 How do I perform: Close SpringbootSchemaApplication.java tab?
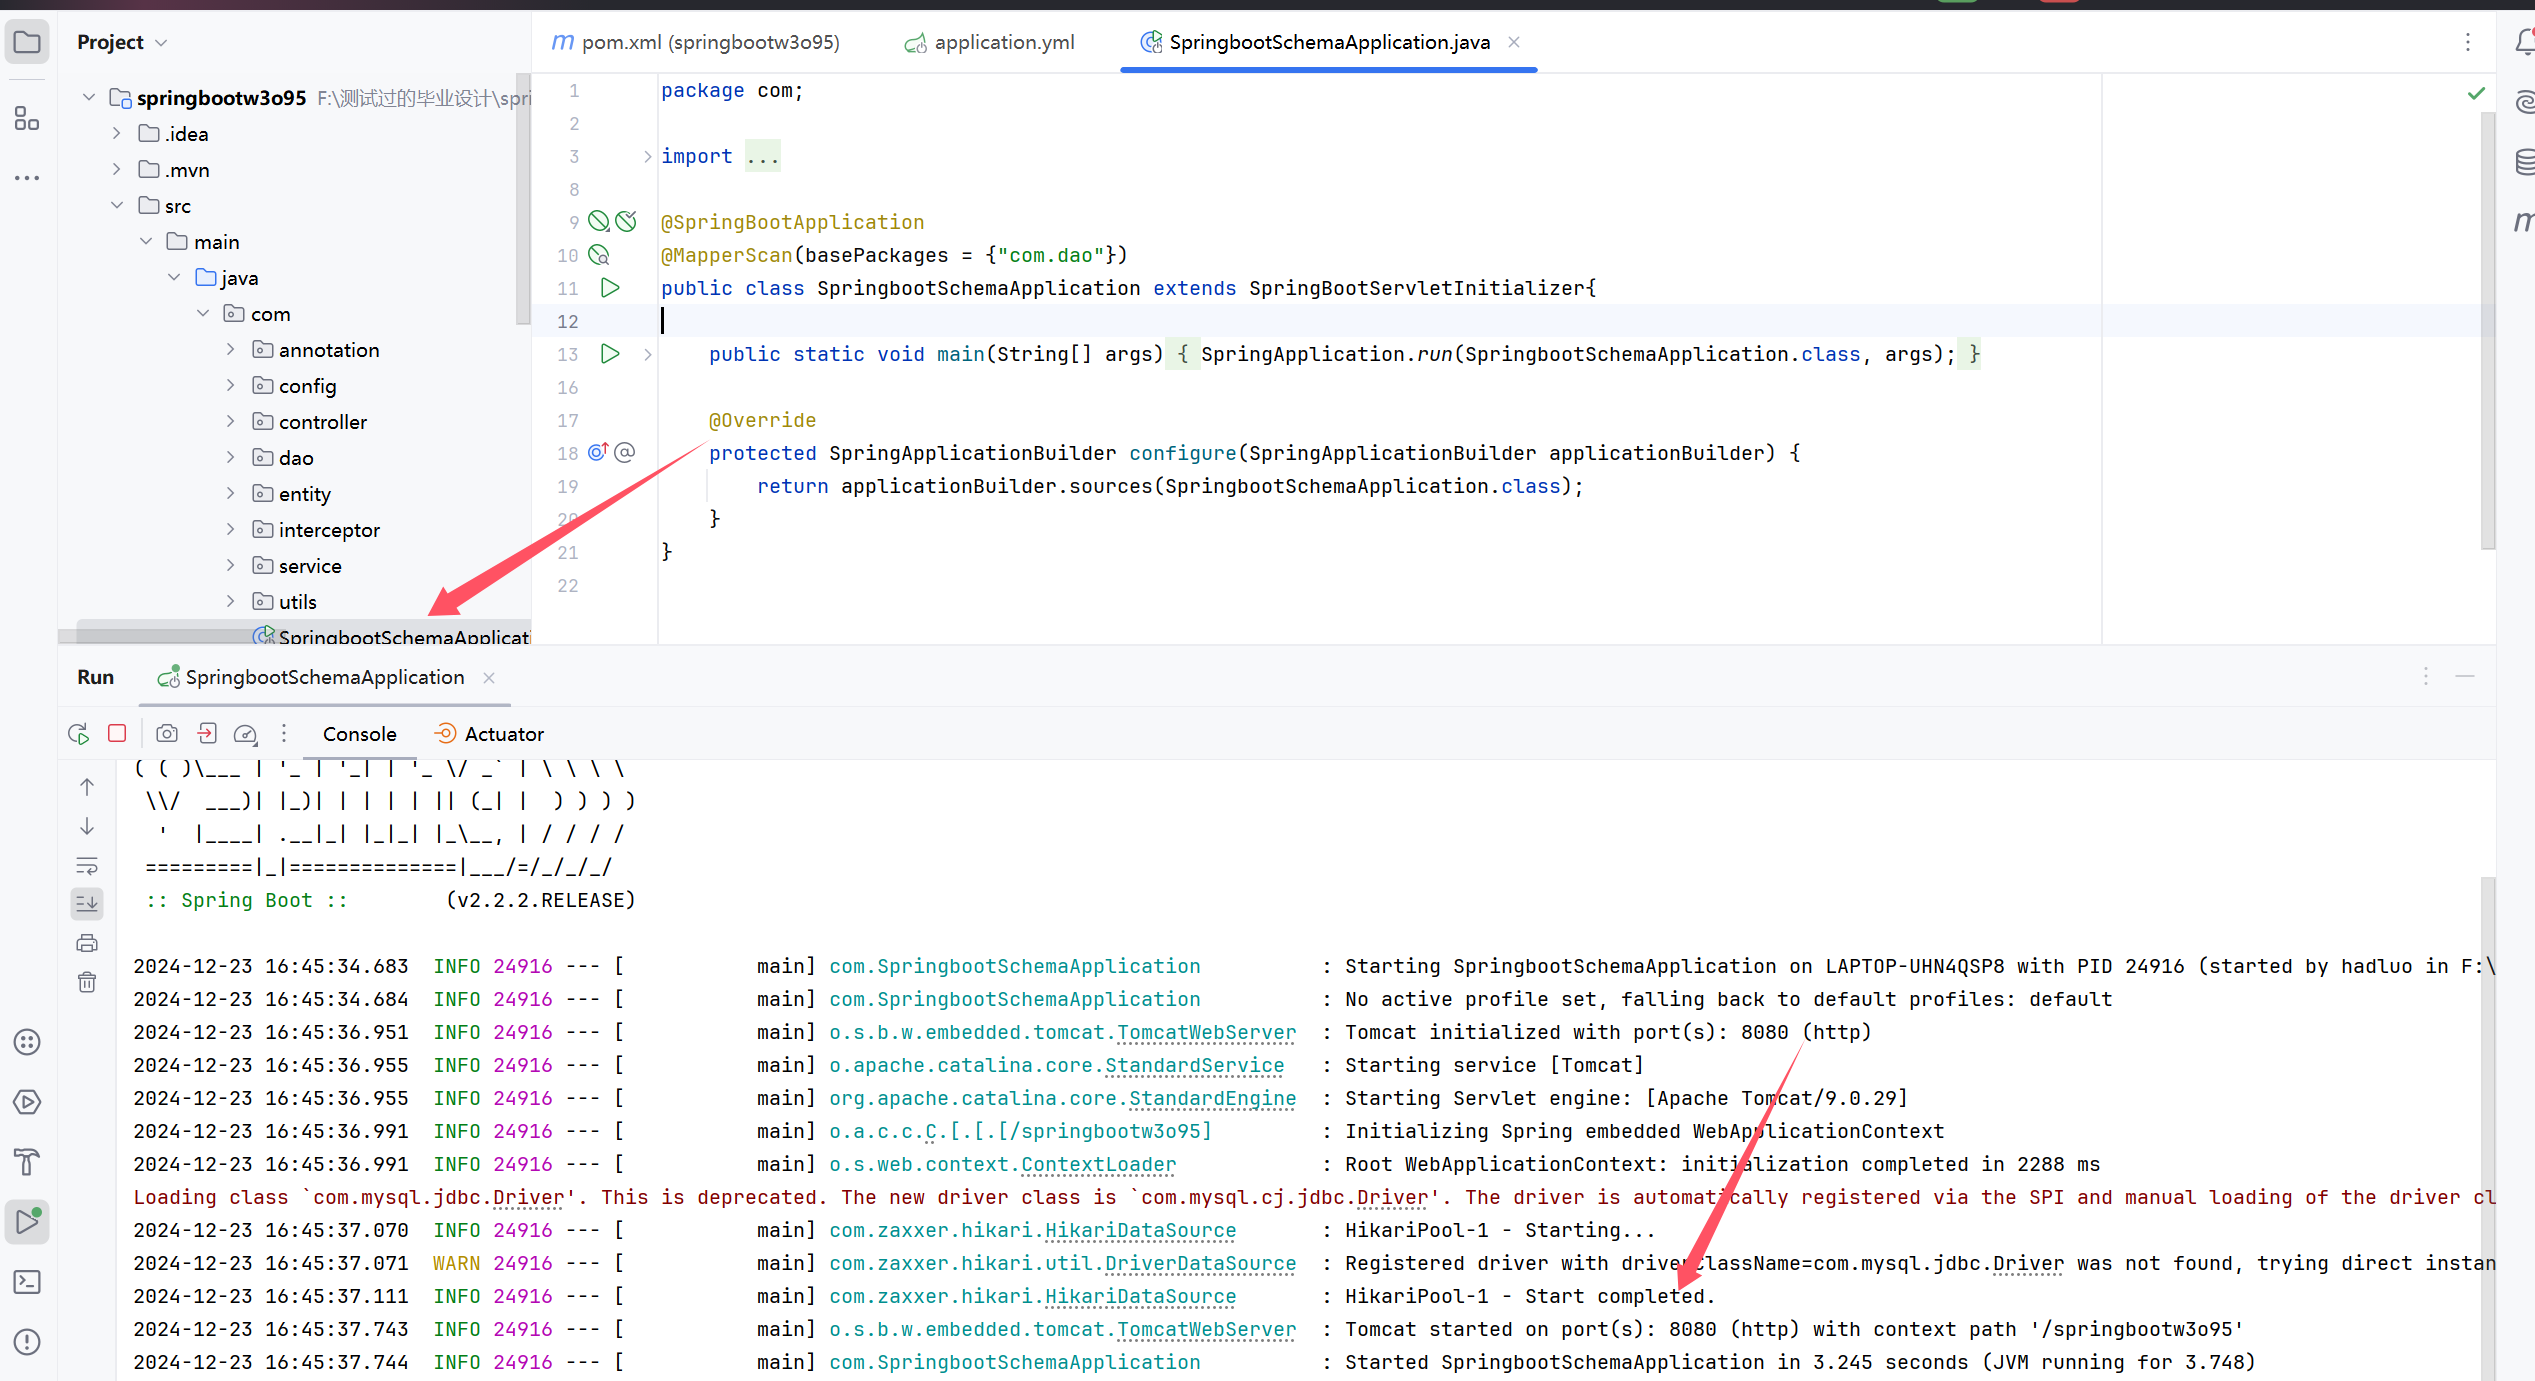[x=1514, y=42]
